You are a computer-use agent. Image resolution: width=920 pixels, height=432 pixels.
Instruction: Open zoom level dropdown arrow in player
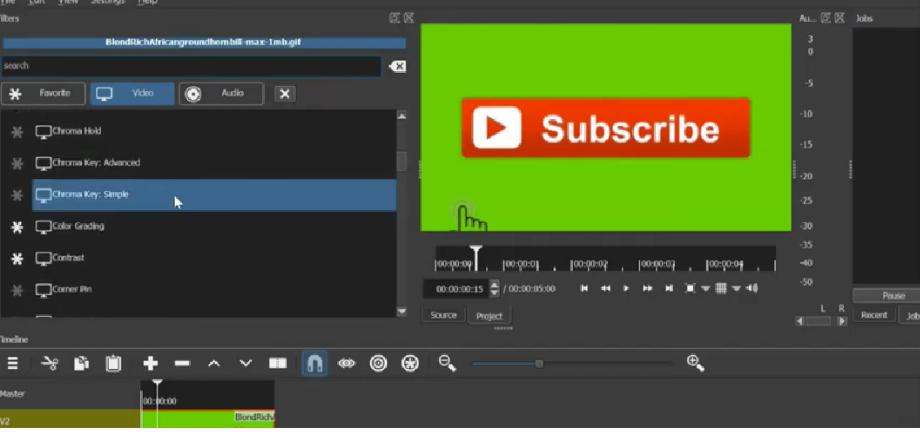click(x=705, y=288)
